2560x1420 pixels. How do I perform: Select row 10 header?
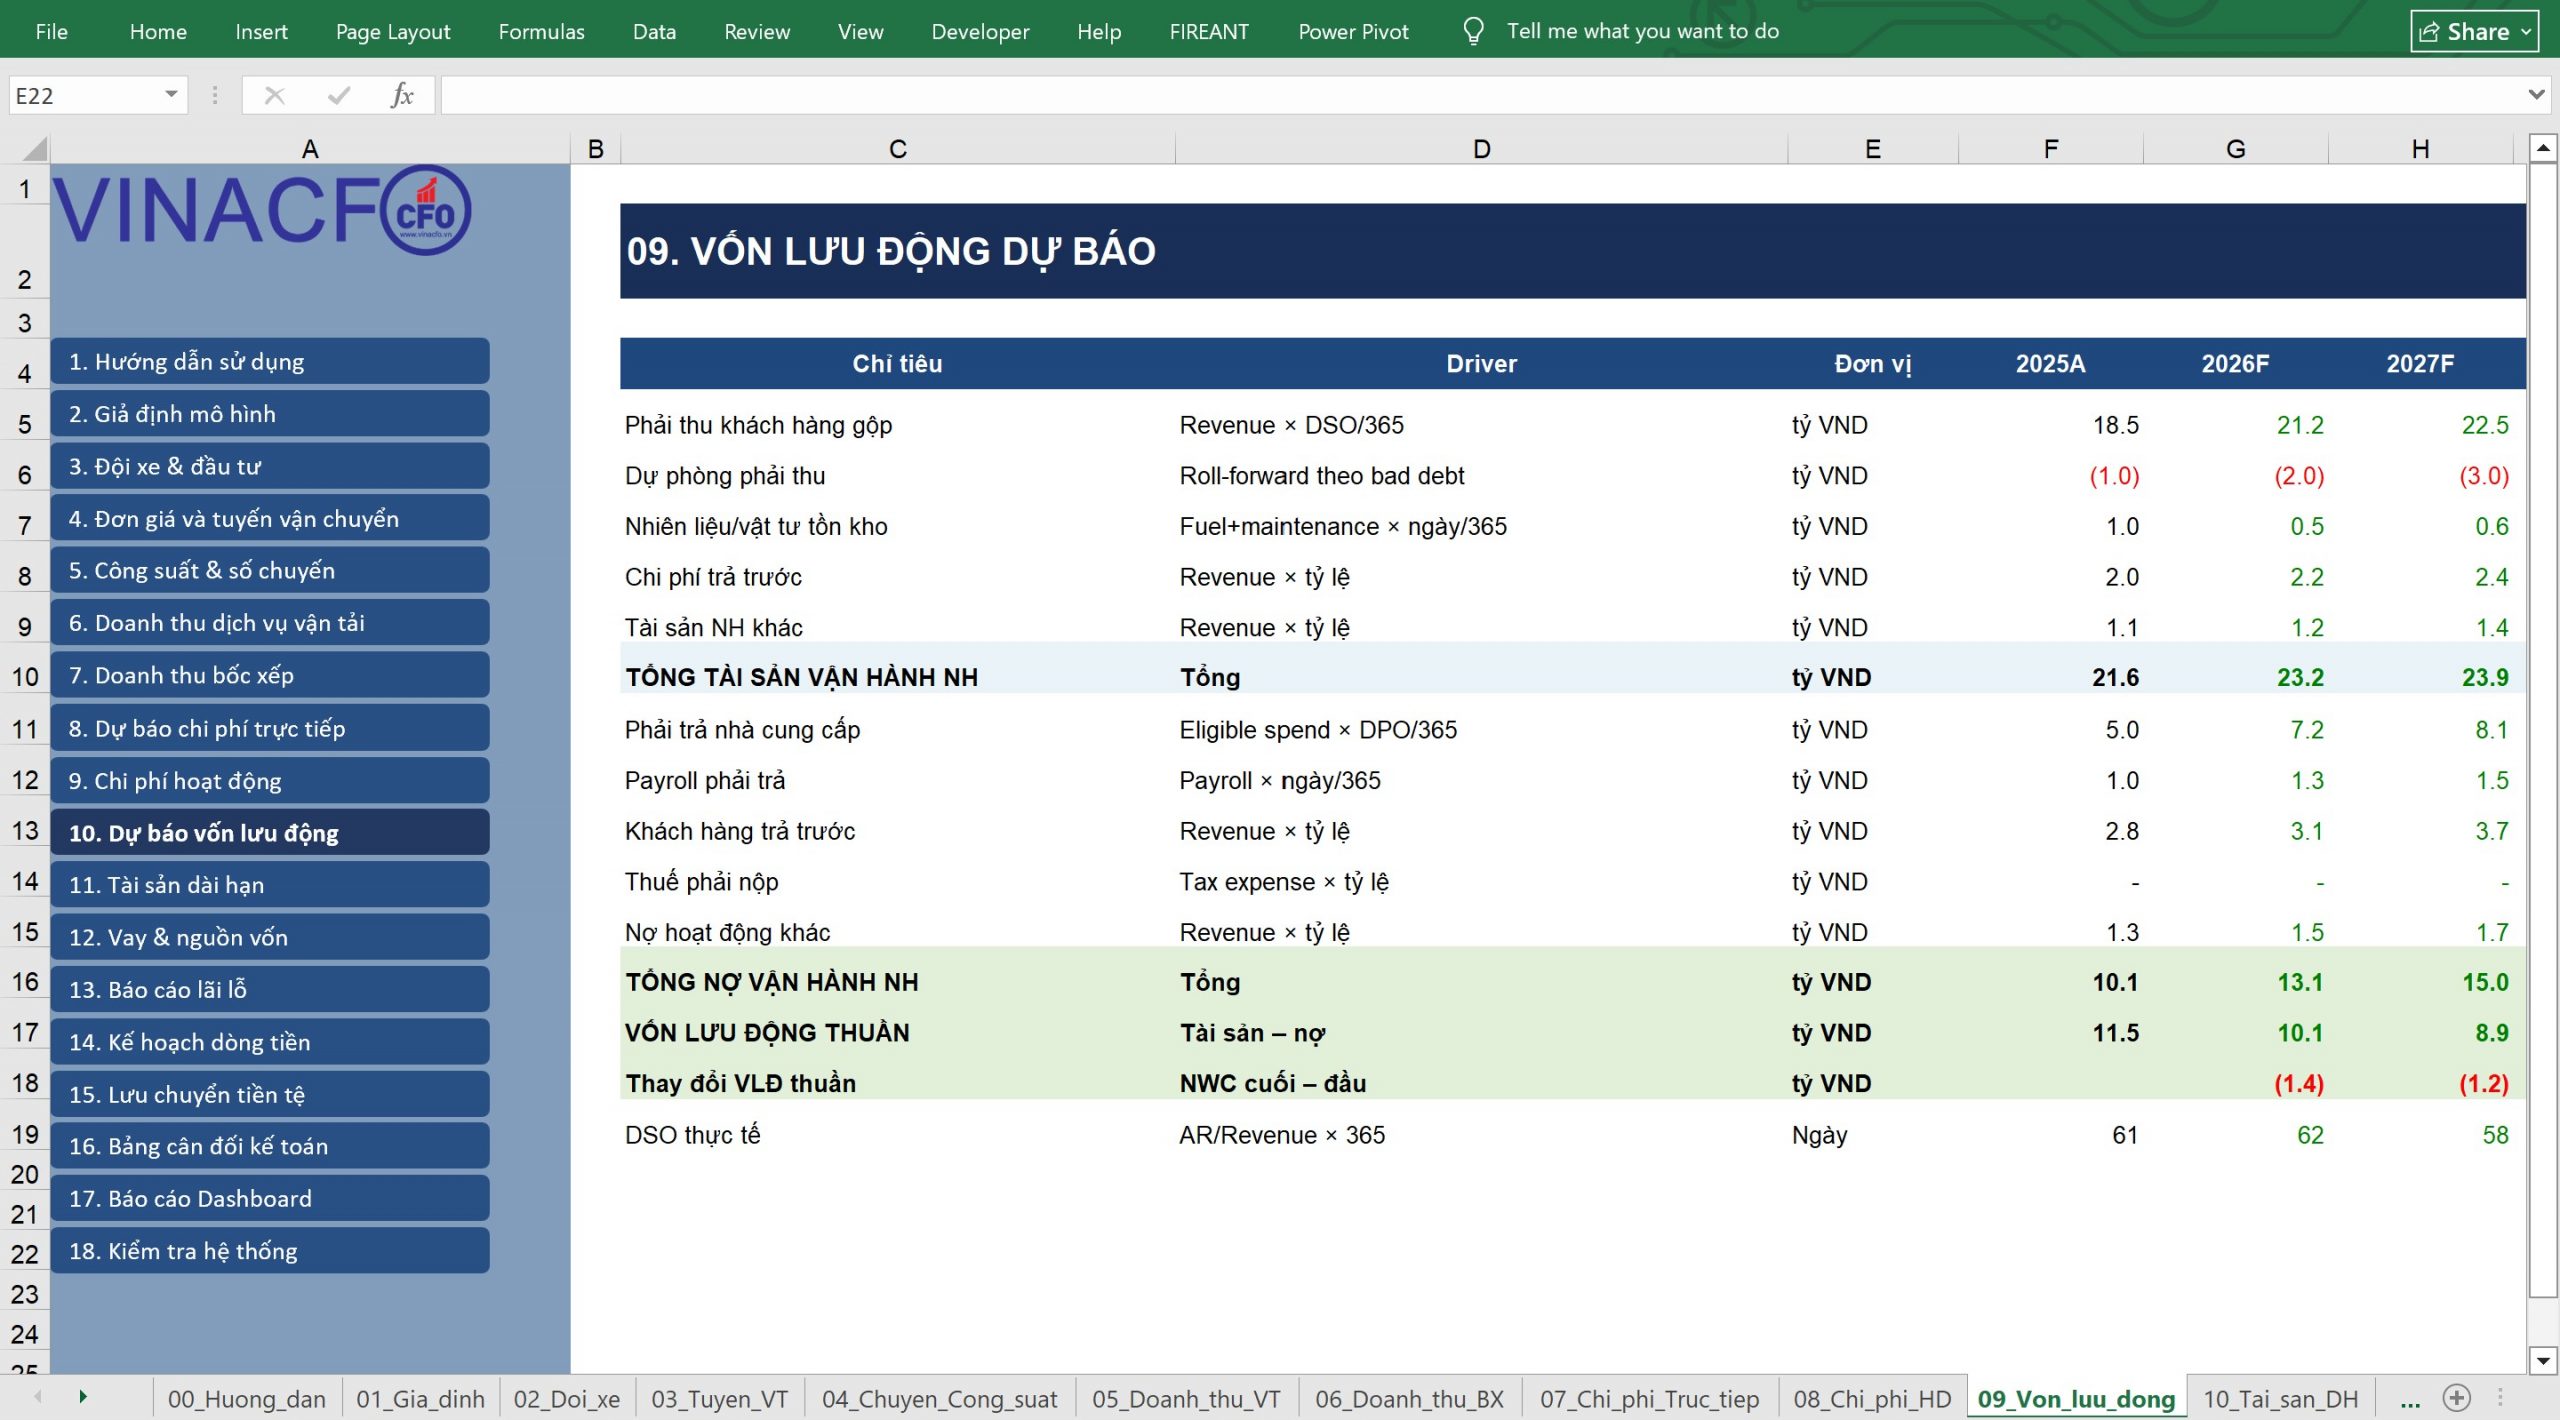[x=25, y=677]
